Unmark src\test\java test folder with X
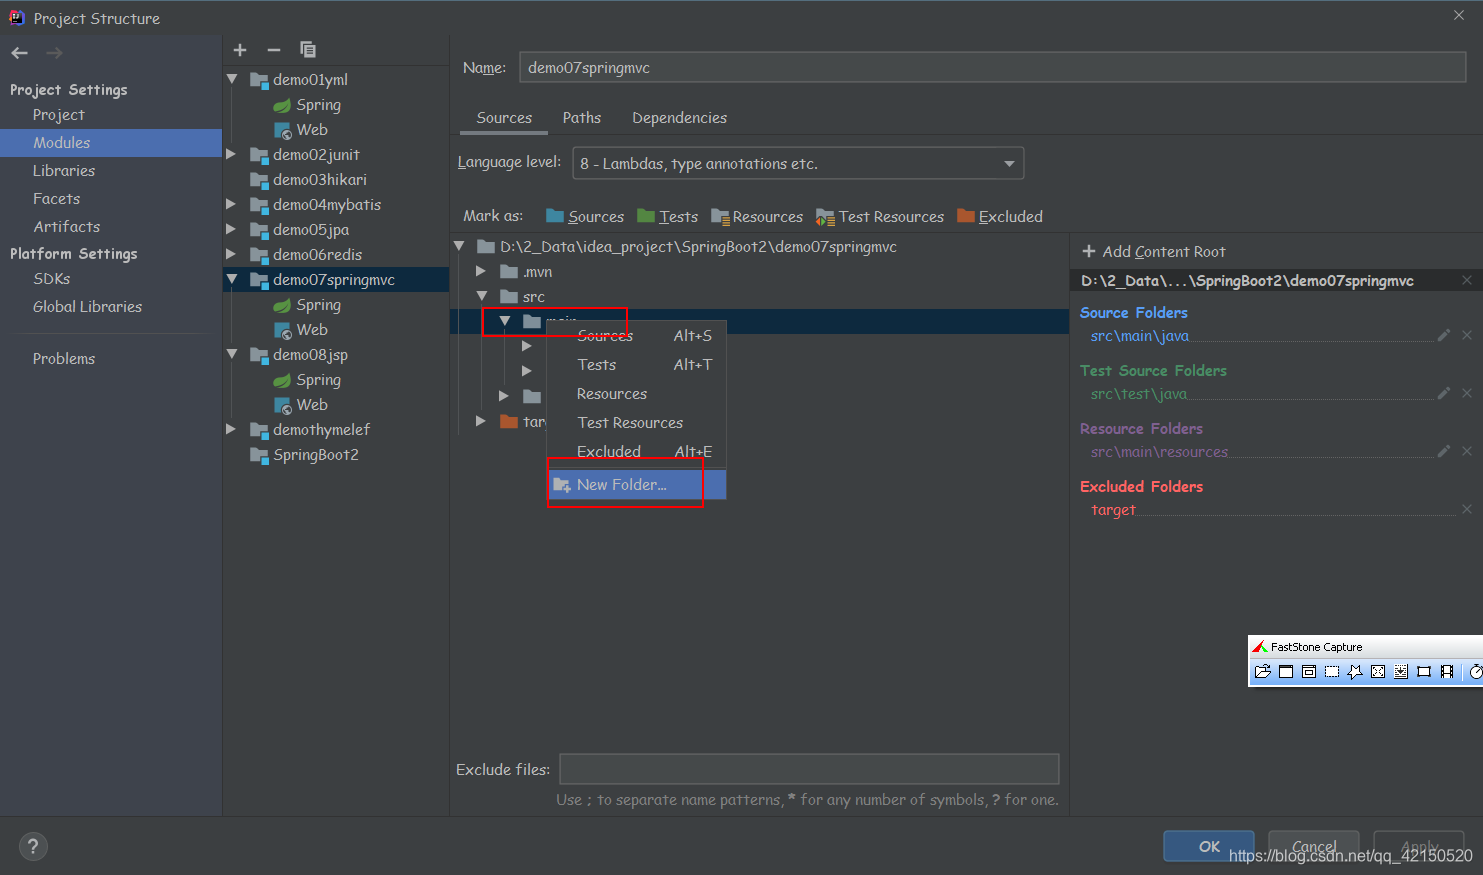Viewport: 1483px width, 875px height. 1467,394
